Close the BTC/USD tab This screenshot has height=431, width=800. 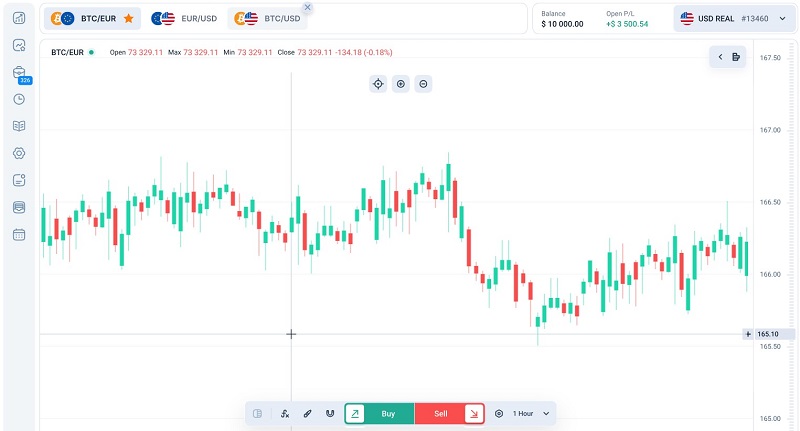307,7
